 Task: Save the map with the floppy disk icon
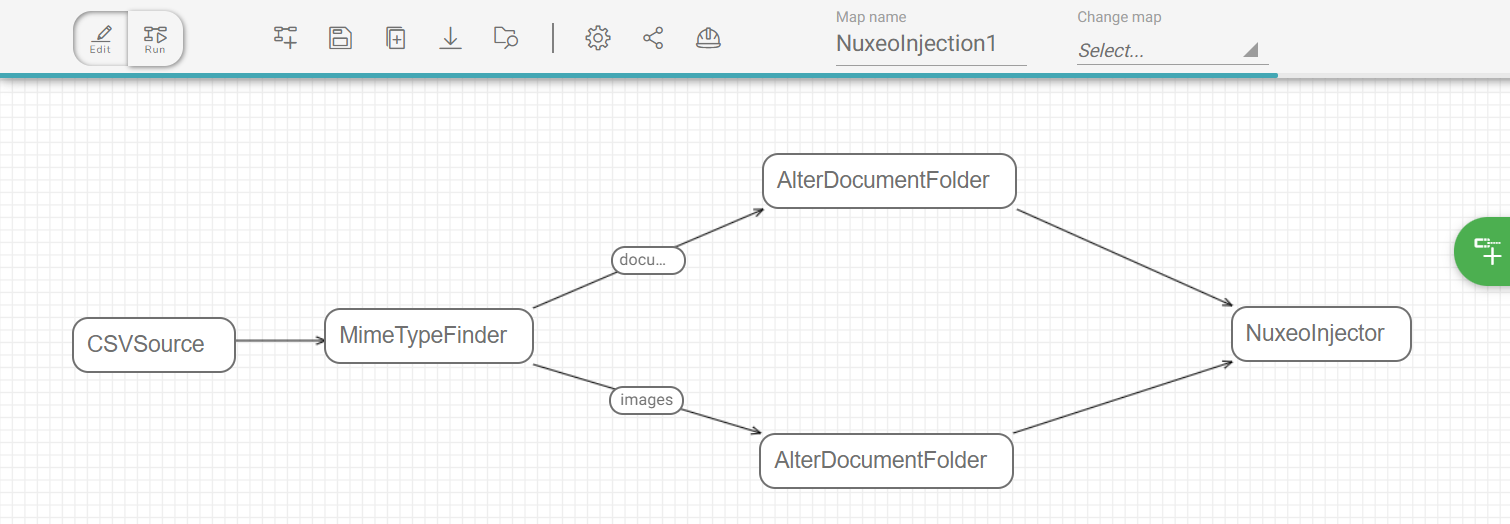pos(341,38)
